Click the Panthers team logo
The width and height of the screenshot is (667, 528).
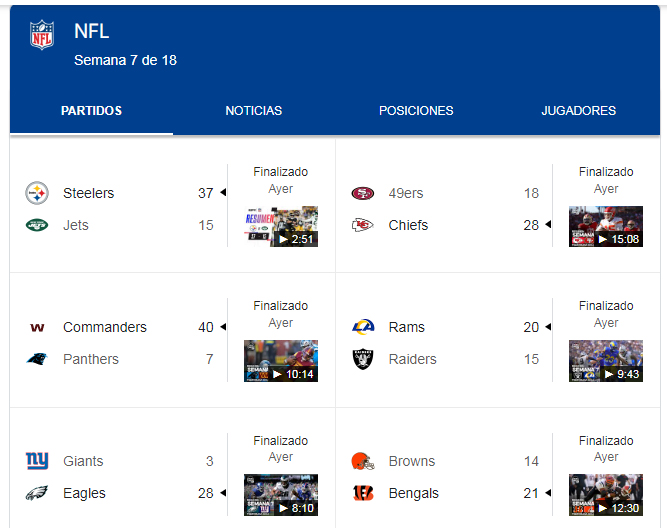pyautogui.click(x=37, y=359)
